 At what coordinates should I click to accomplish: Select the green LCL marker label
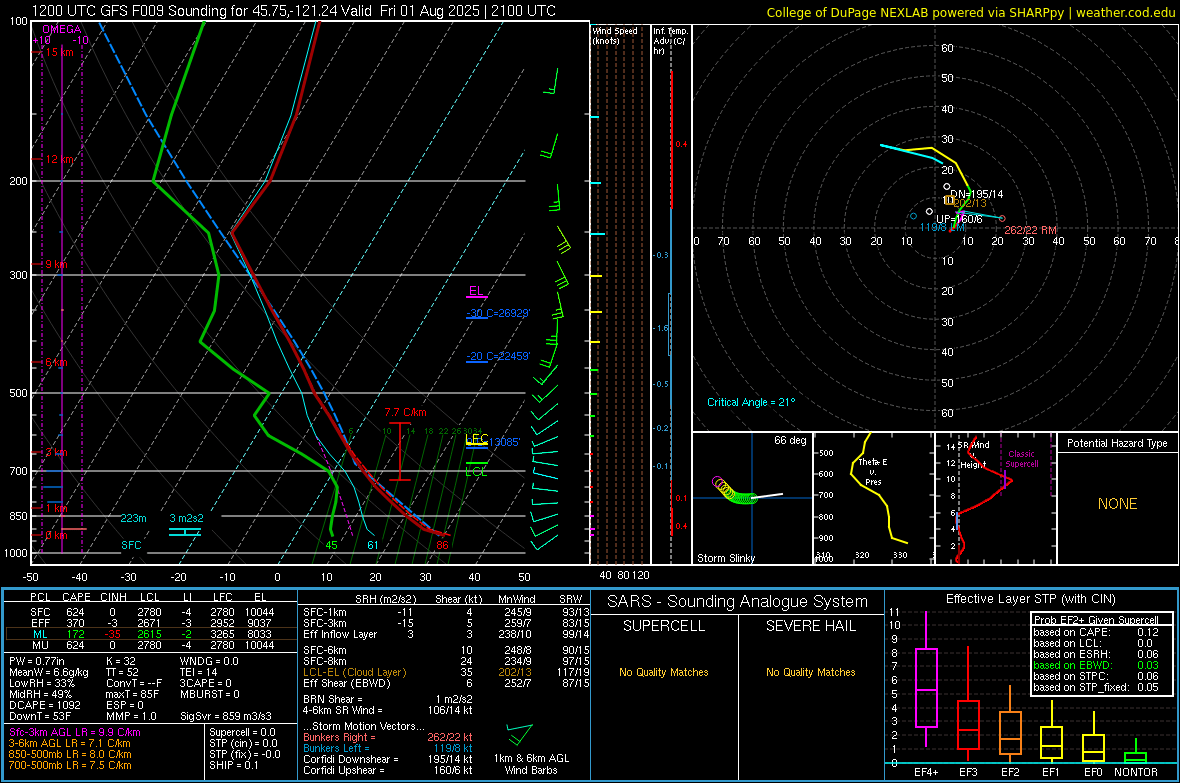[476, 471]
